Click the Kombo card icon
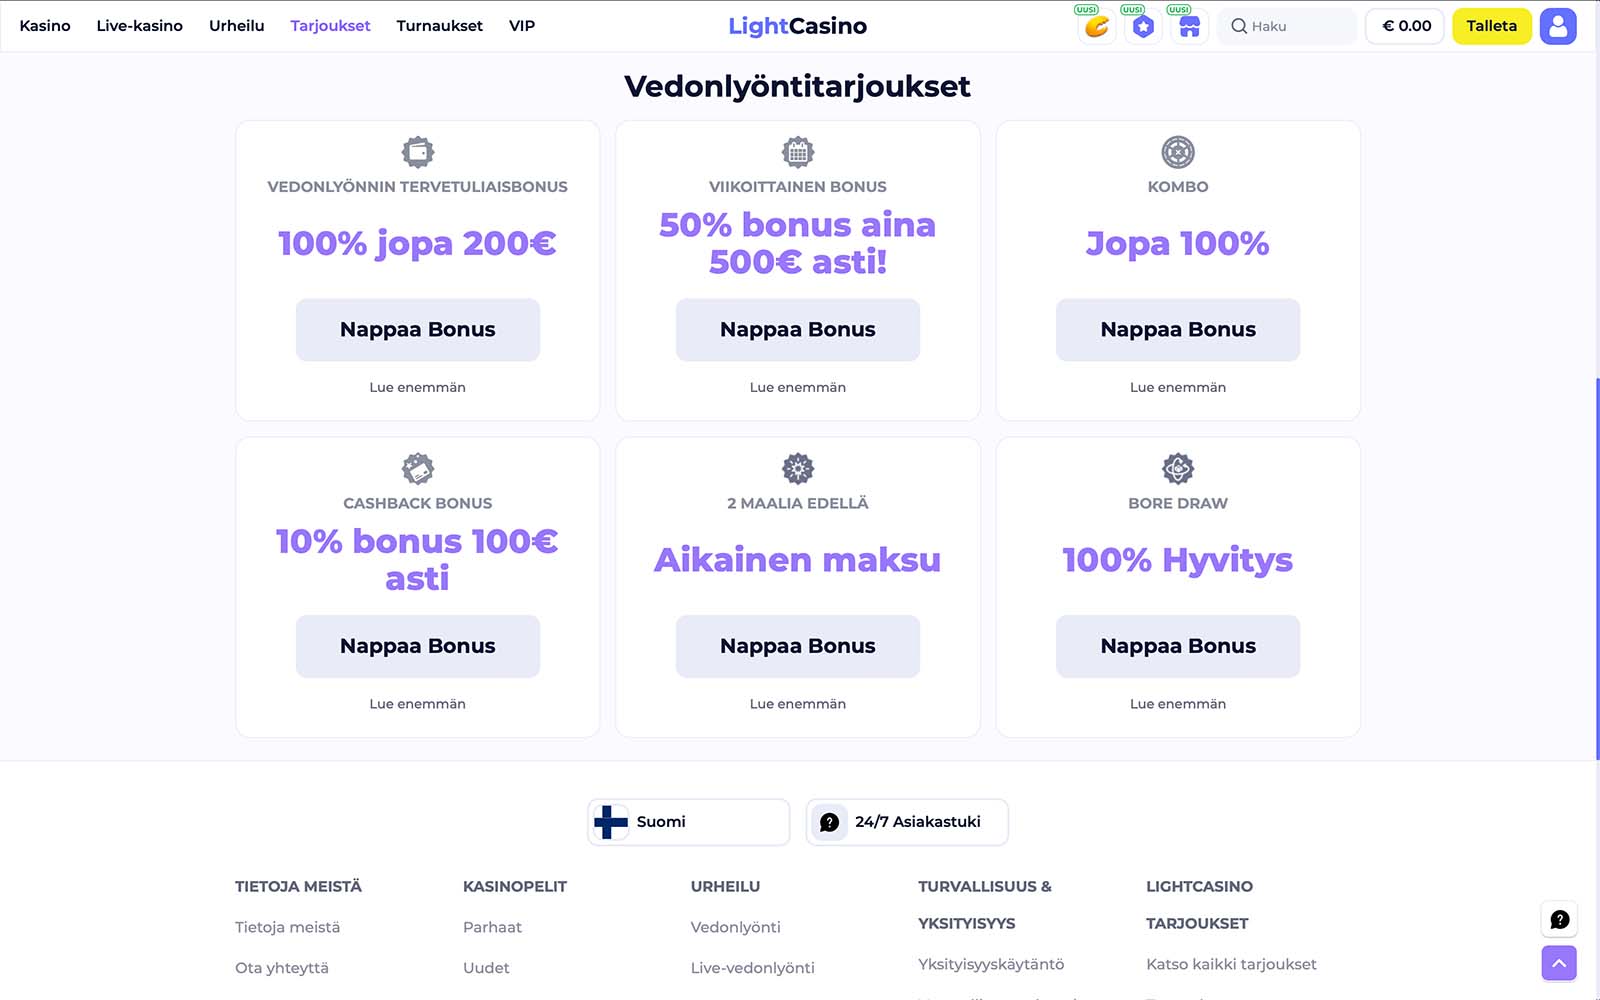The image size is (1600, 1000). click(1178, 152)
